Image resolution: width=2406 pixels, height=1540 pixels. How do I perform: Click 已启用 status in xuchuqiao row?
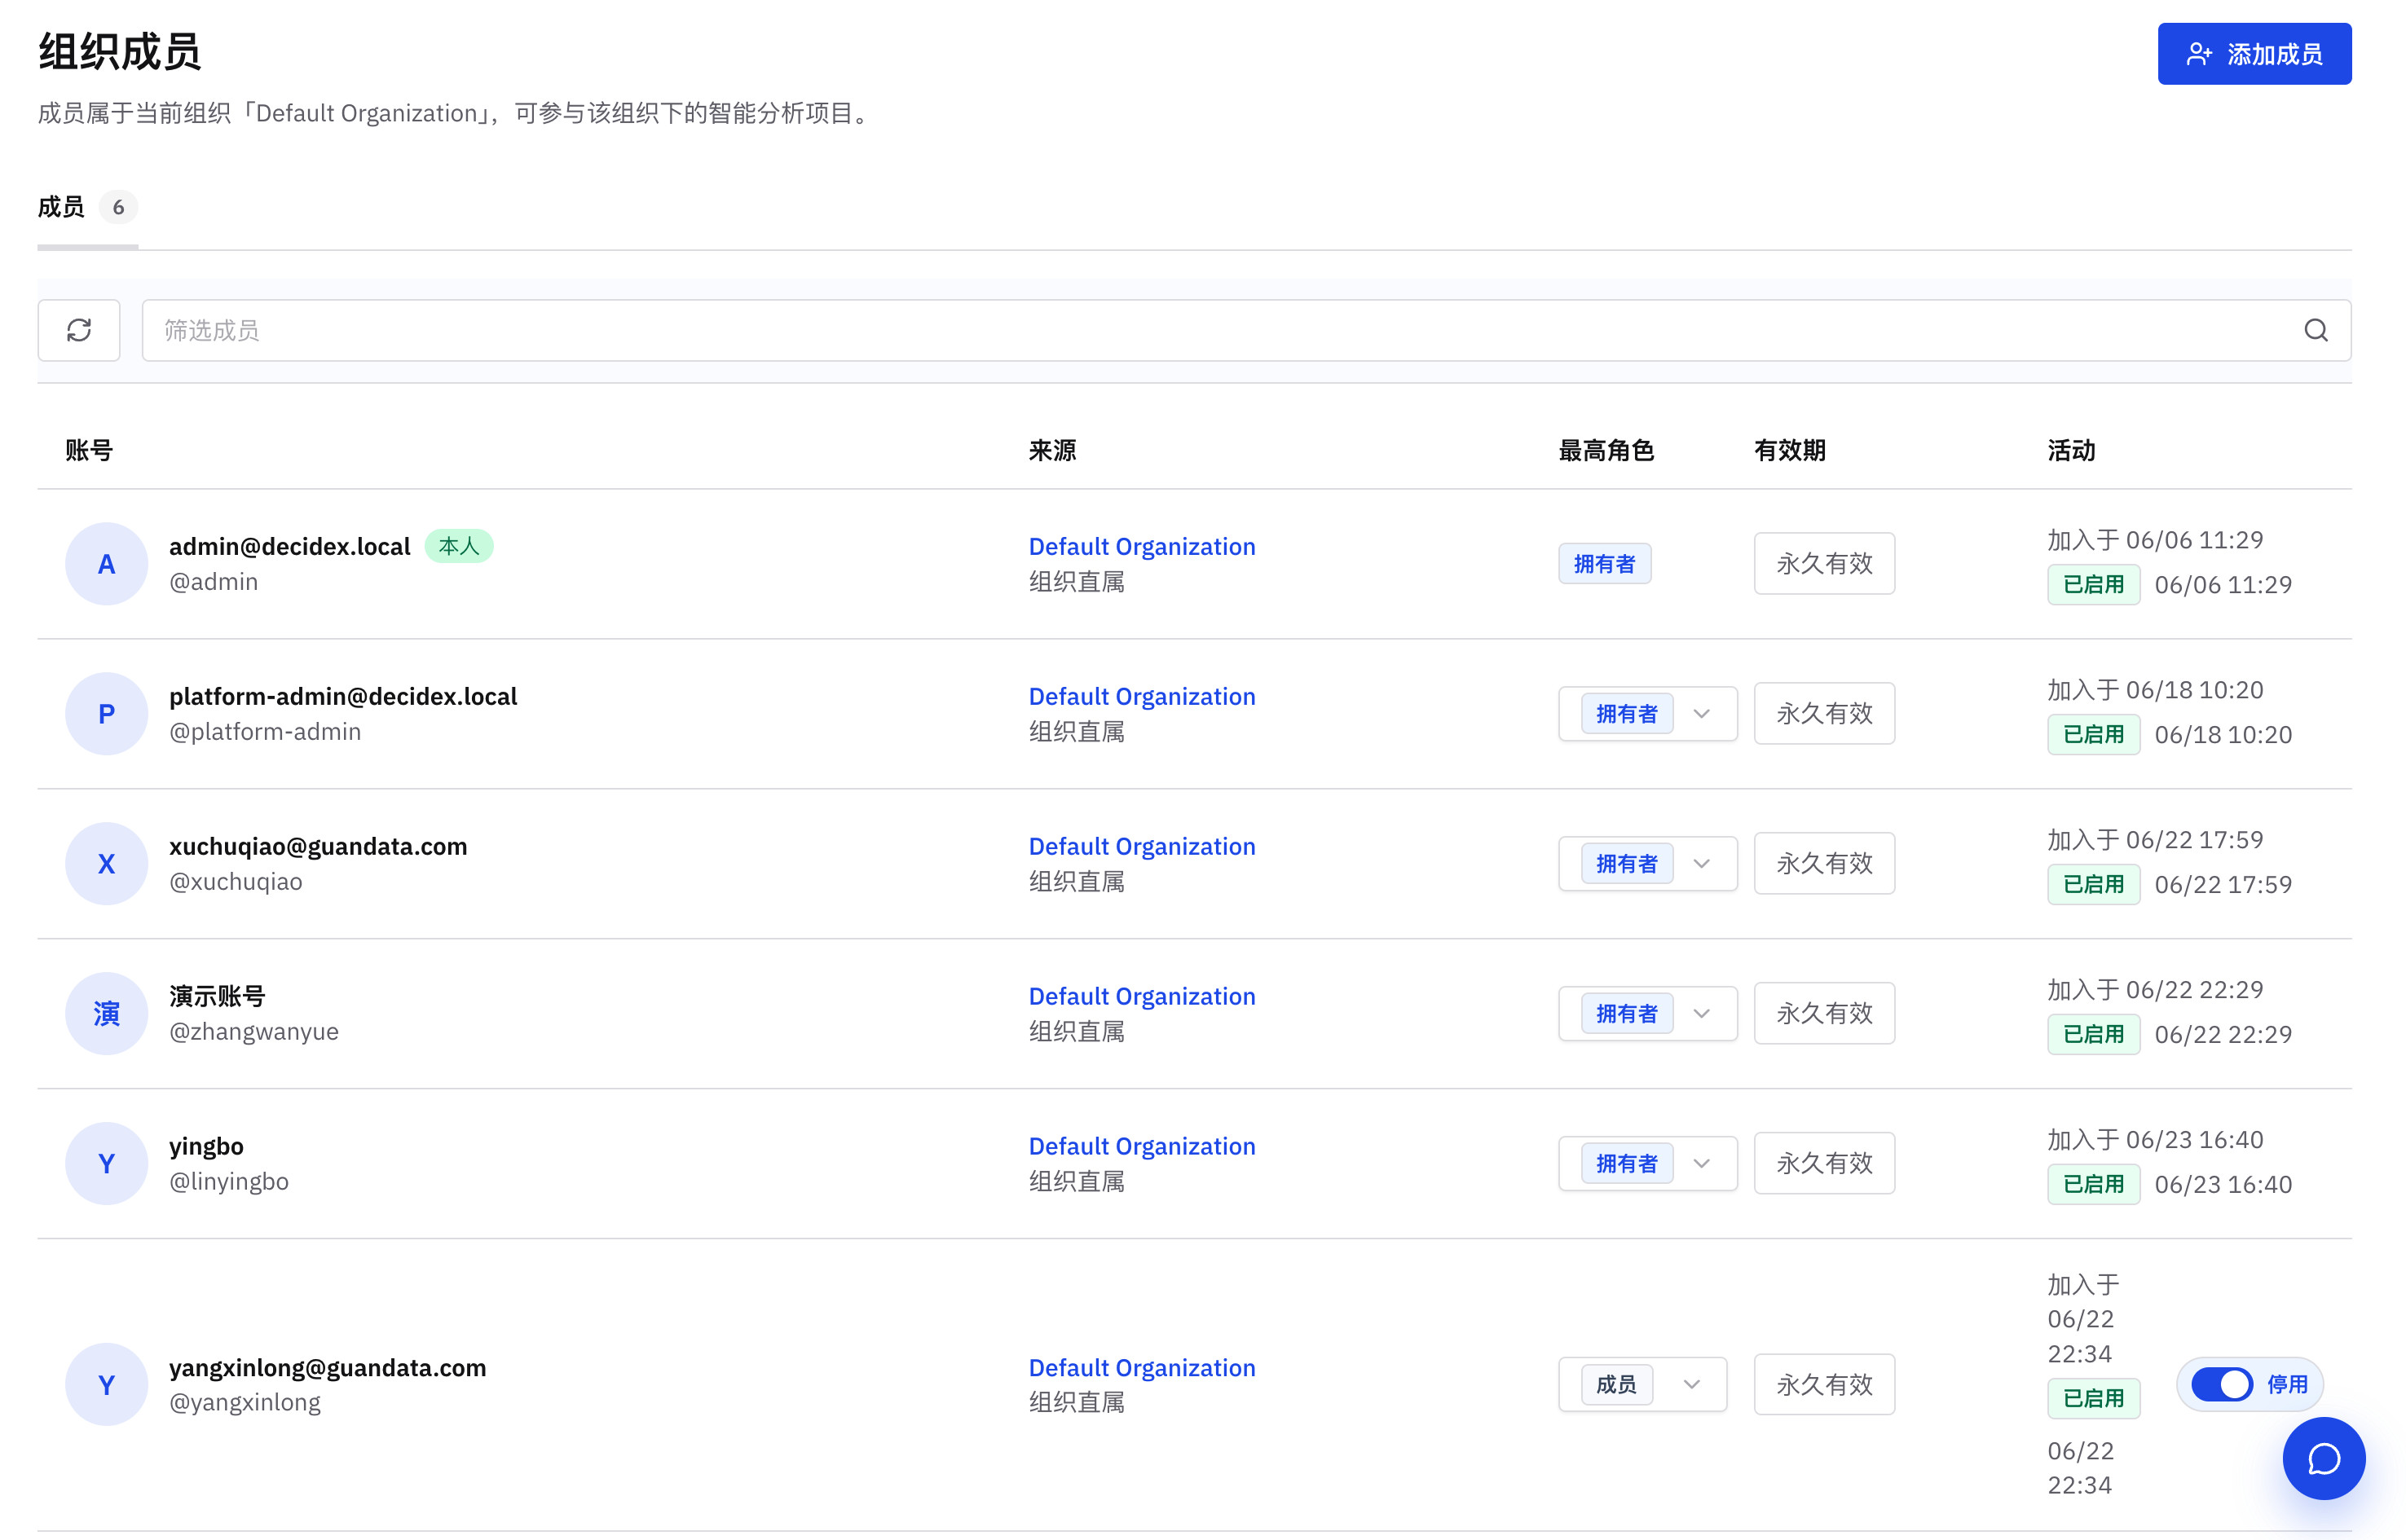[x=2093, y=885]
